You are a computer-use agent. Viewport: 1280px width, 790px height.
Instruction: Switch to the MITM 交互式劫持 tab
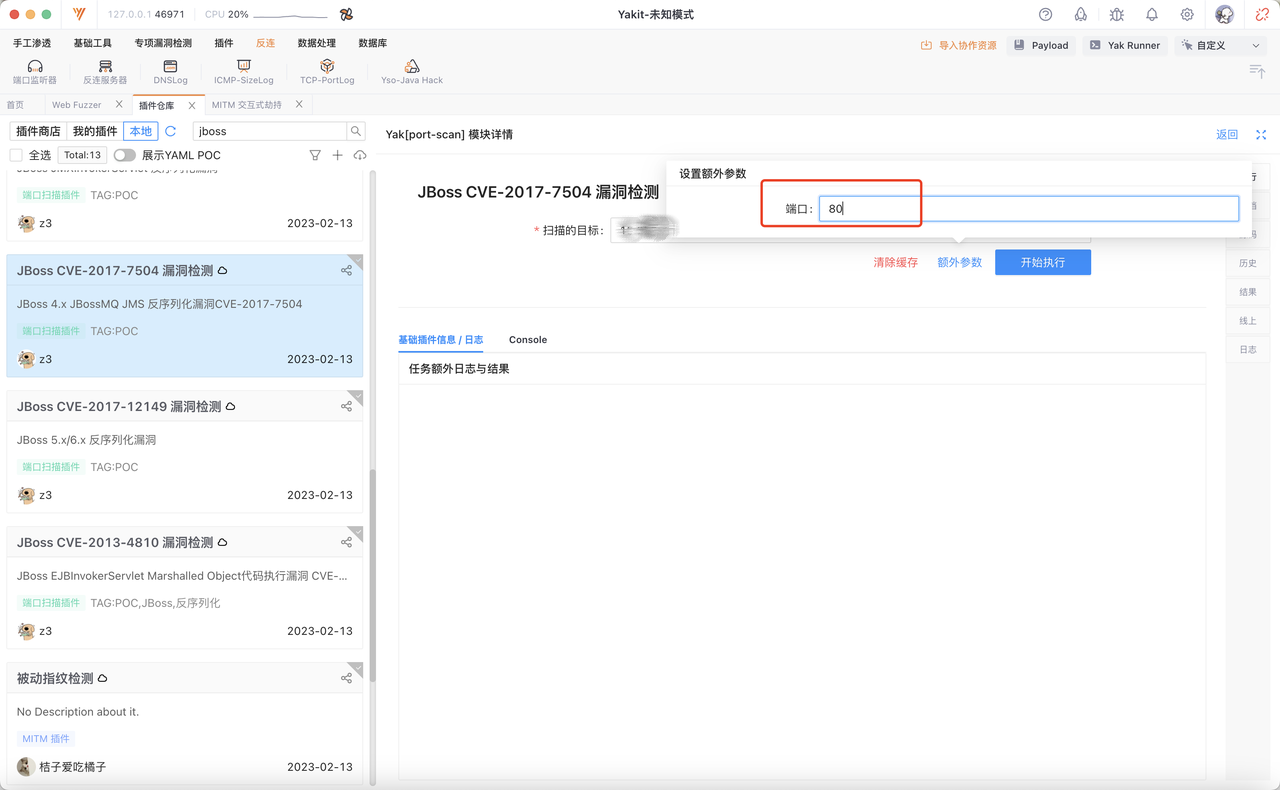pos(247,105)
